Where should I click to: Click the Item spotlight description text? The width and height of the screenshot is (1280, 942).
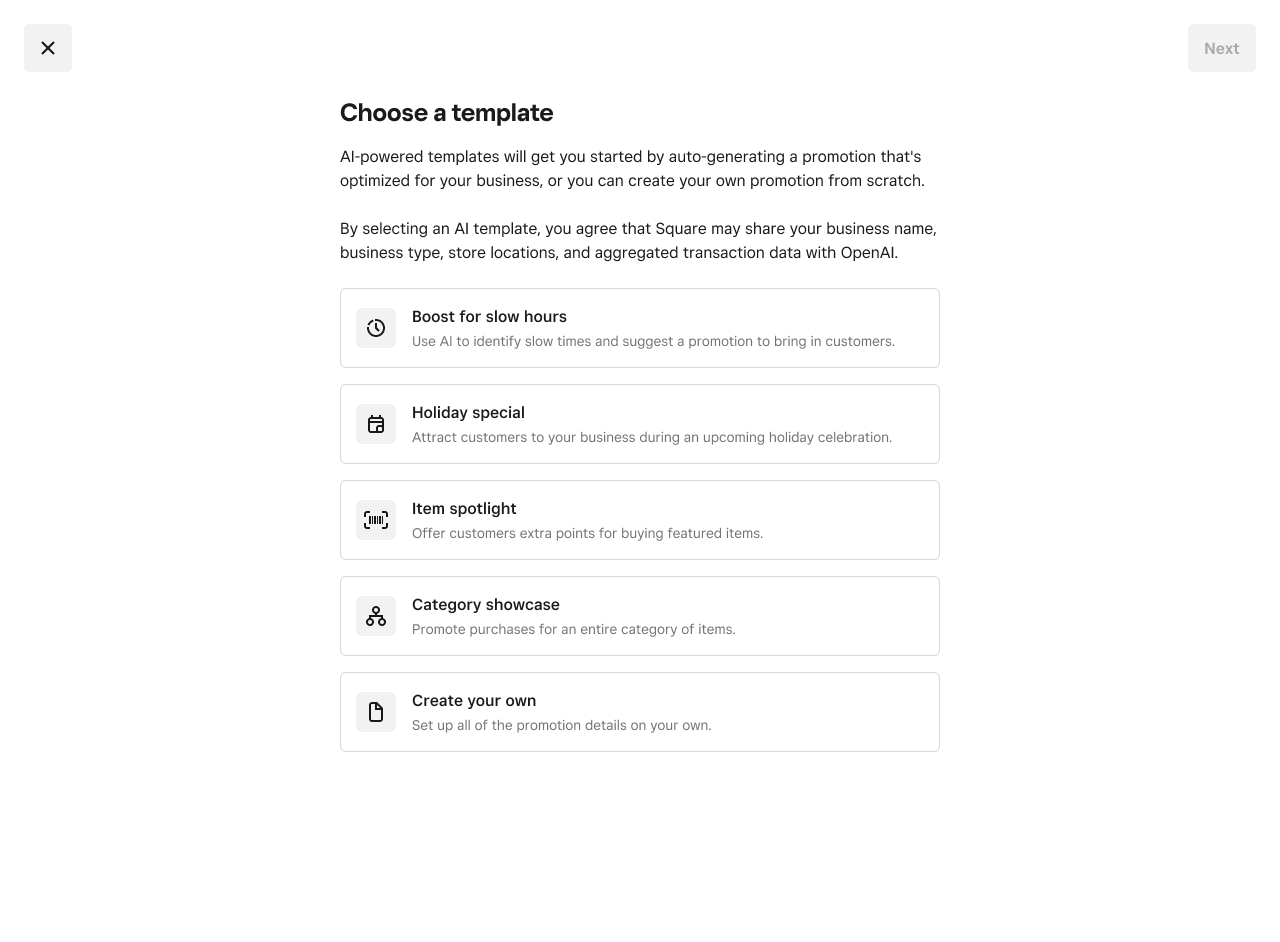[x=587, y=533]
